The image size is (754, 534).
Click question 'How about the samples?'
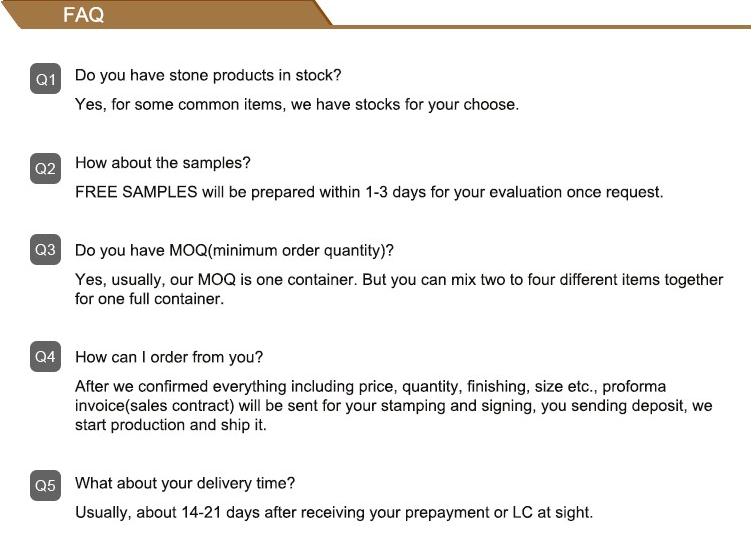coord(163,163)
